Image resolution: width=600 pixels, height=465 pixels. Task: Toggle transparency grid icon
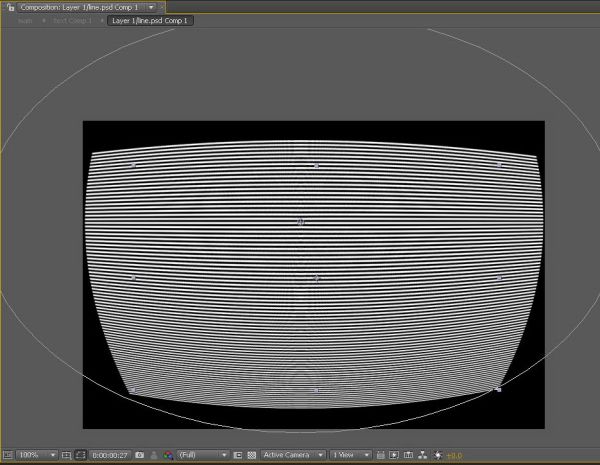(x=251, y=455)
